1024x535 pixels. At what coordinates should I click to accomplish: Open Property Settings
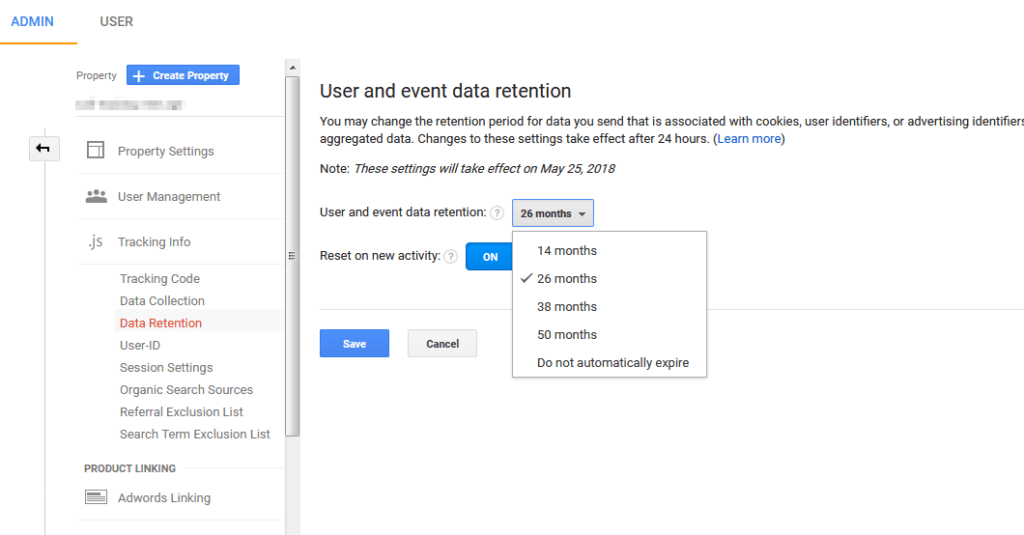tap(166, 151)
